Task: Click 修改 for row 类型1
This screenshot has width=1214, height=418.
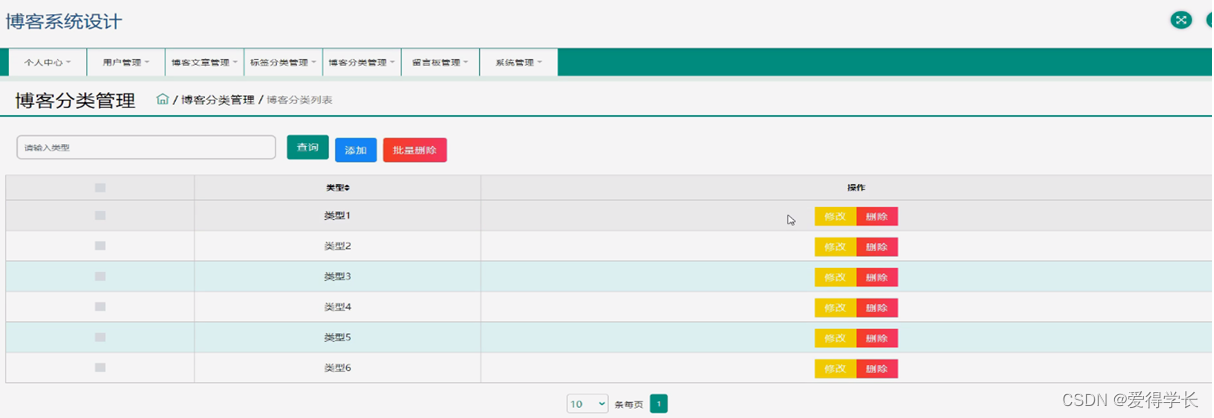Action: [x=835, y=216]
